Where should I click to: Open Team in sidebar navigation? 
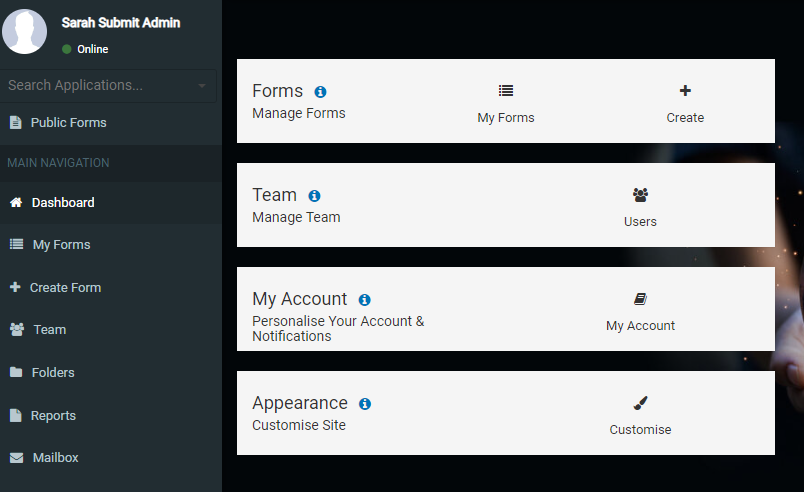(x=111, y=330)
